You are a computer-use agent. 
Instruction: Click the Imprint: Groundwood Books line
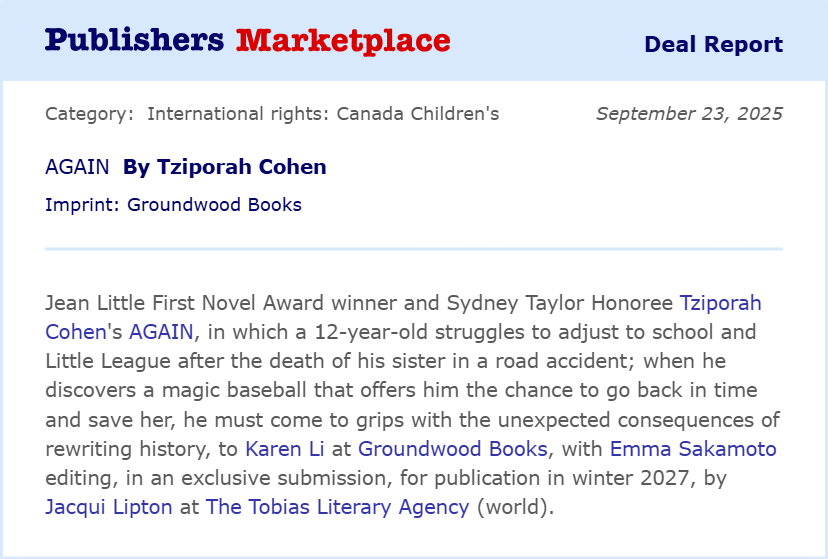coord(173,205)
